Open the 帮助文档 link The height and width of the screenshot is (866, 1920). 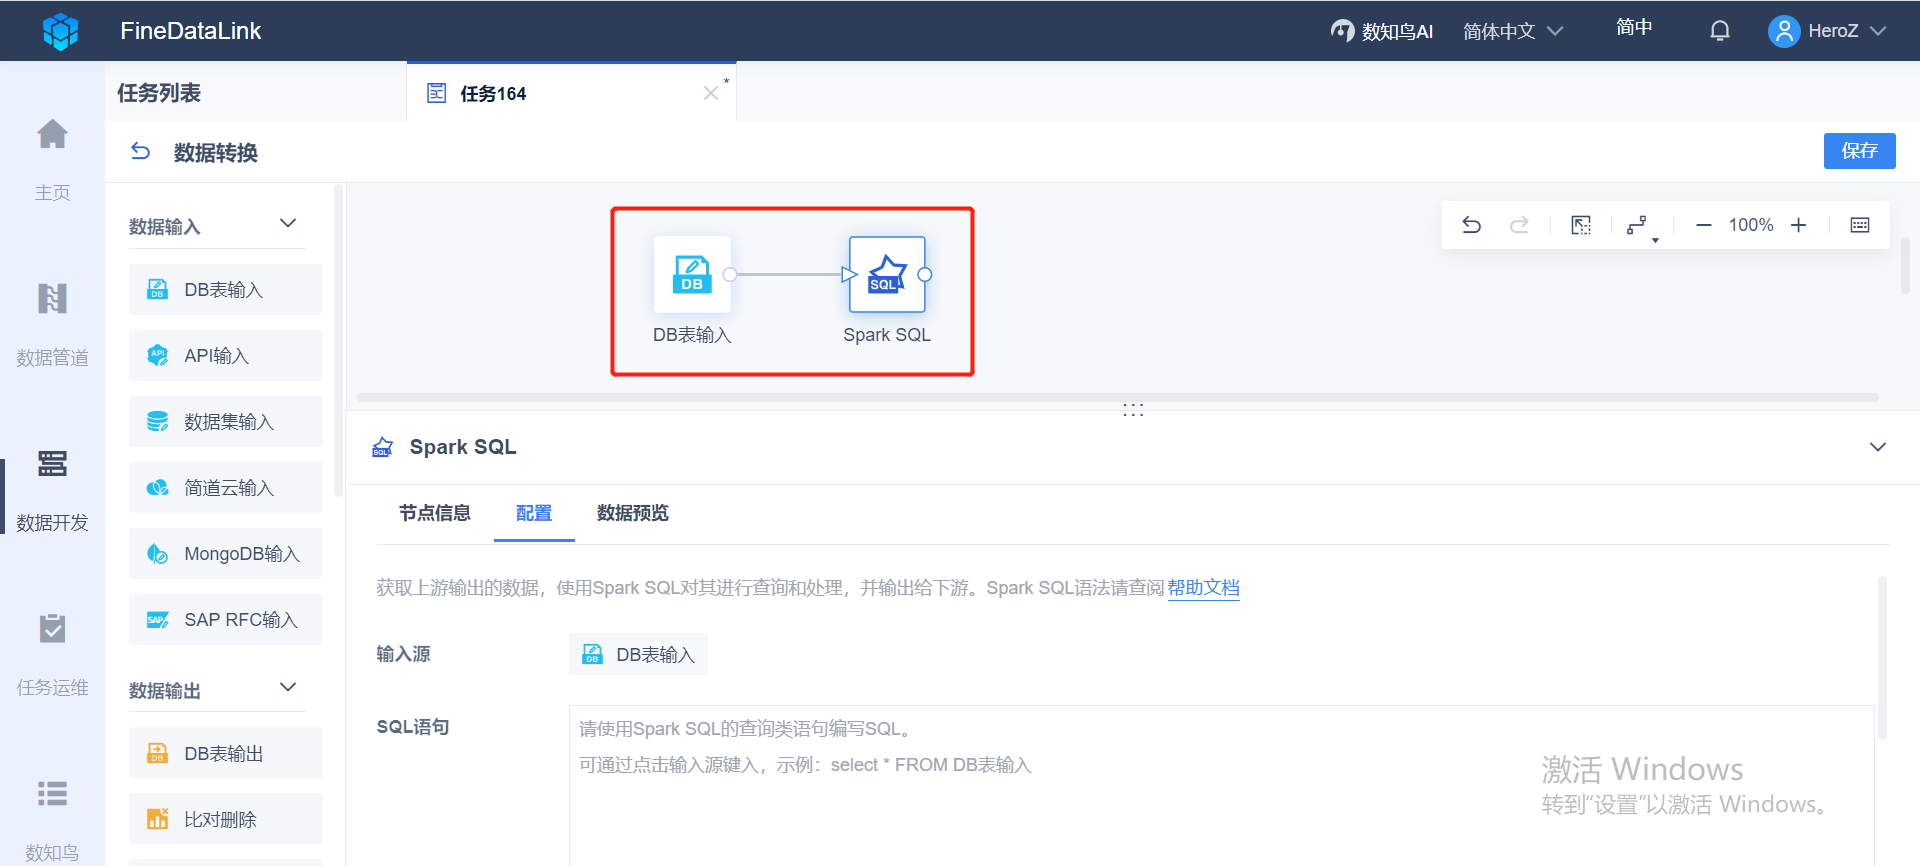(1203, 588)
